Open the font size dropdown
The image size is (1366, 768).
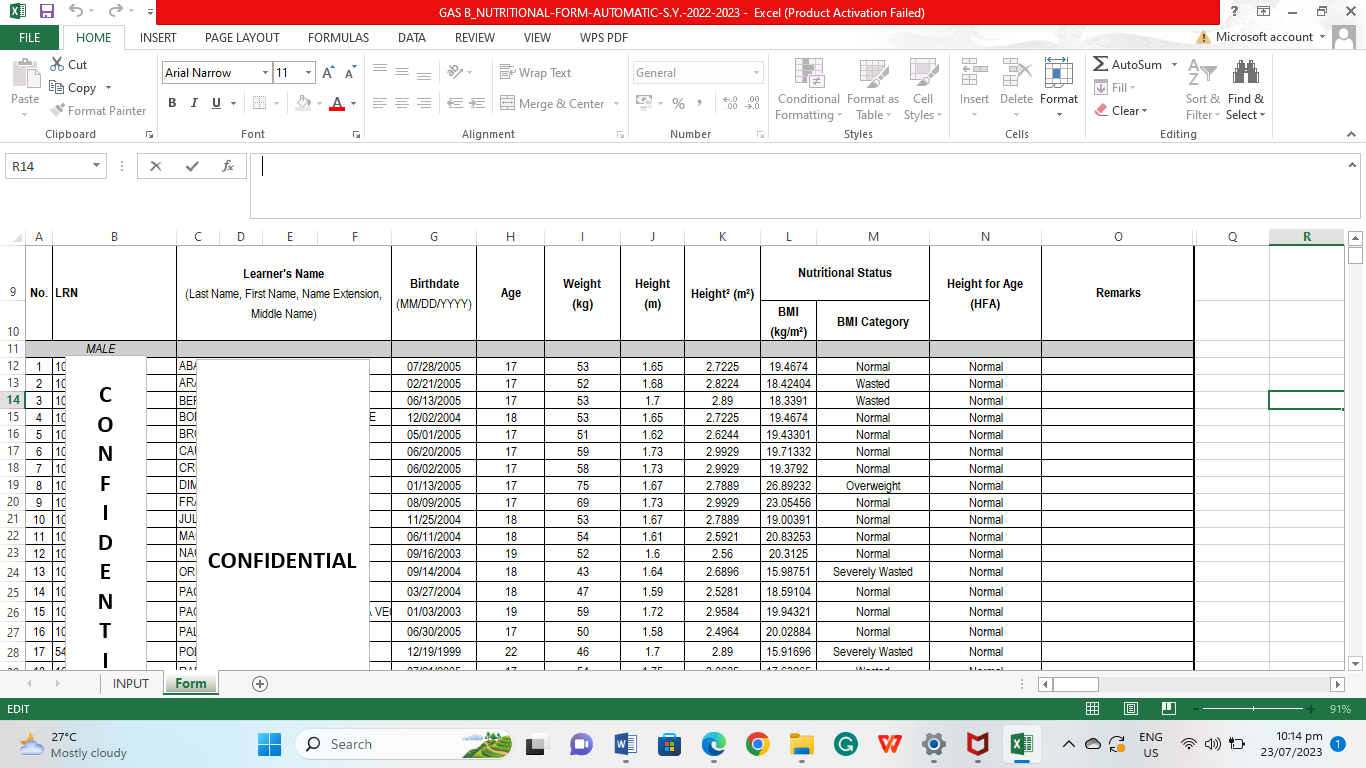309,73
